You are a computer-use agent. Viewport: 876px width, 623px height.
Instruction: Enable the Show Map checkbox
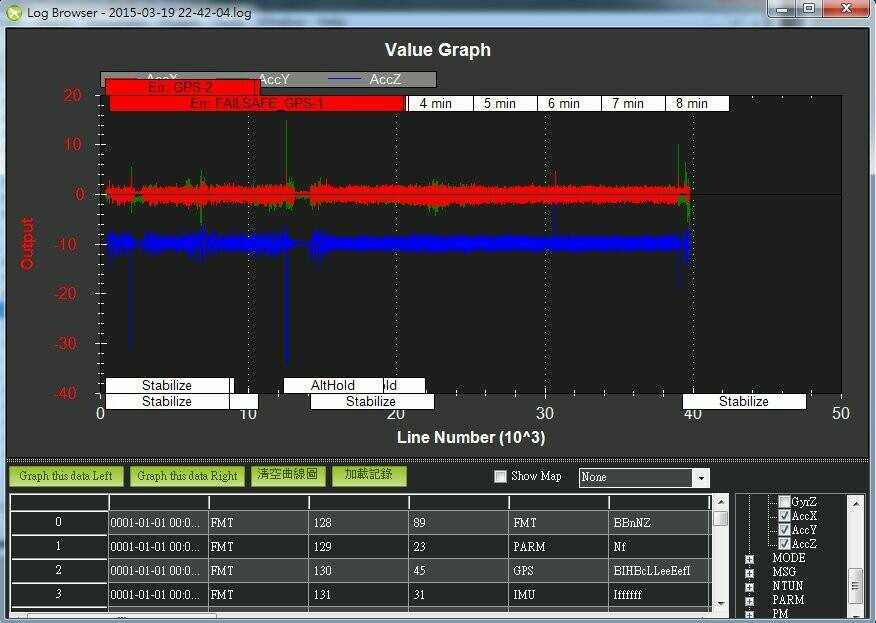[x=501, y=476]
